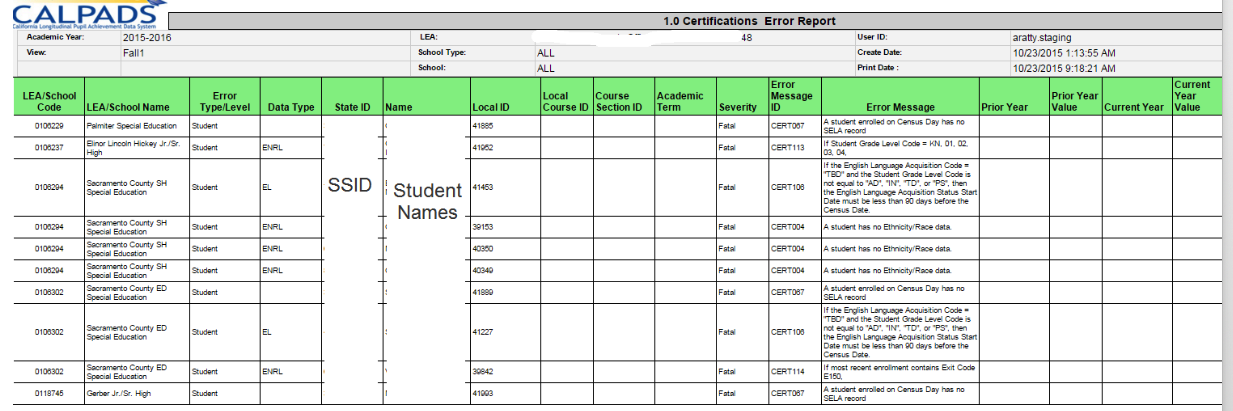
Task: Click the LEA/School Code column header
Action: [49, 101]
